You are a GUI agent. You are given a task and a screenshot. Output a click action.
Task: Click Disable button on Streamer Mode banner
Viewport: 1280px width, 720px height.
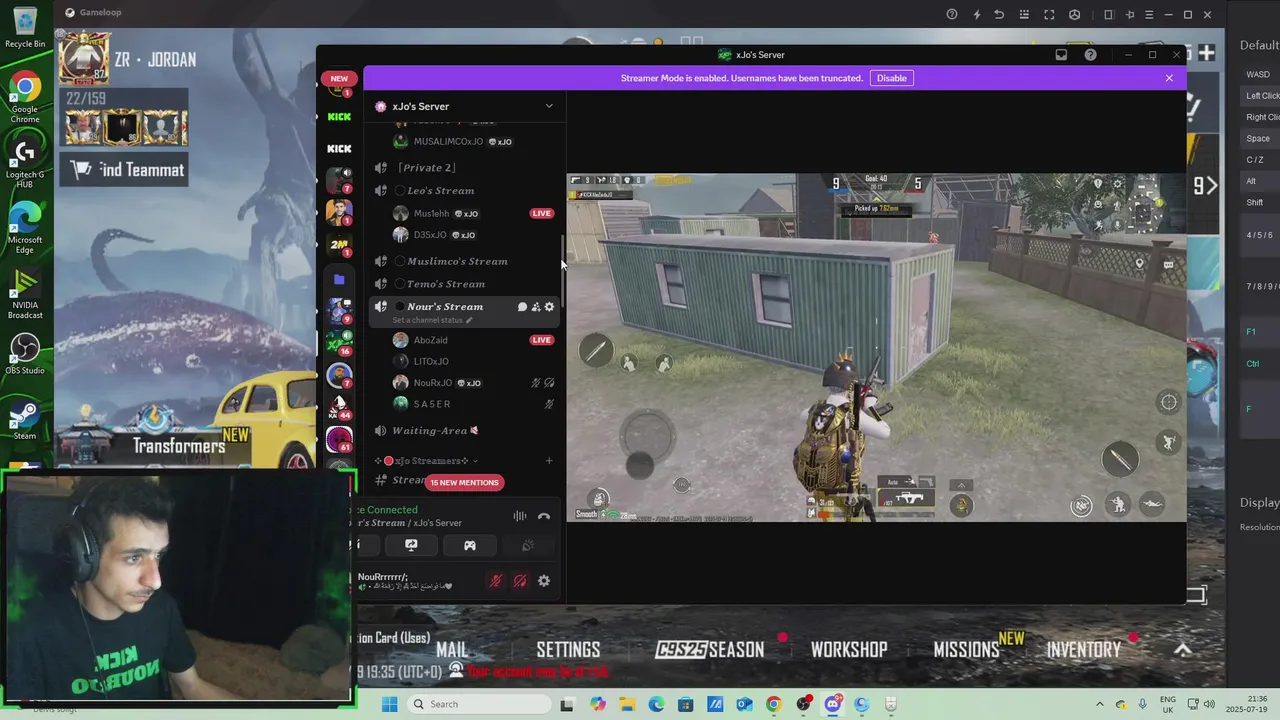pos(892,78)
